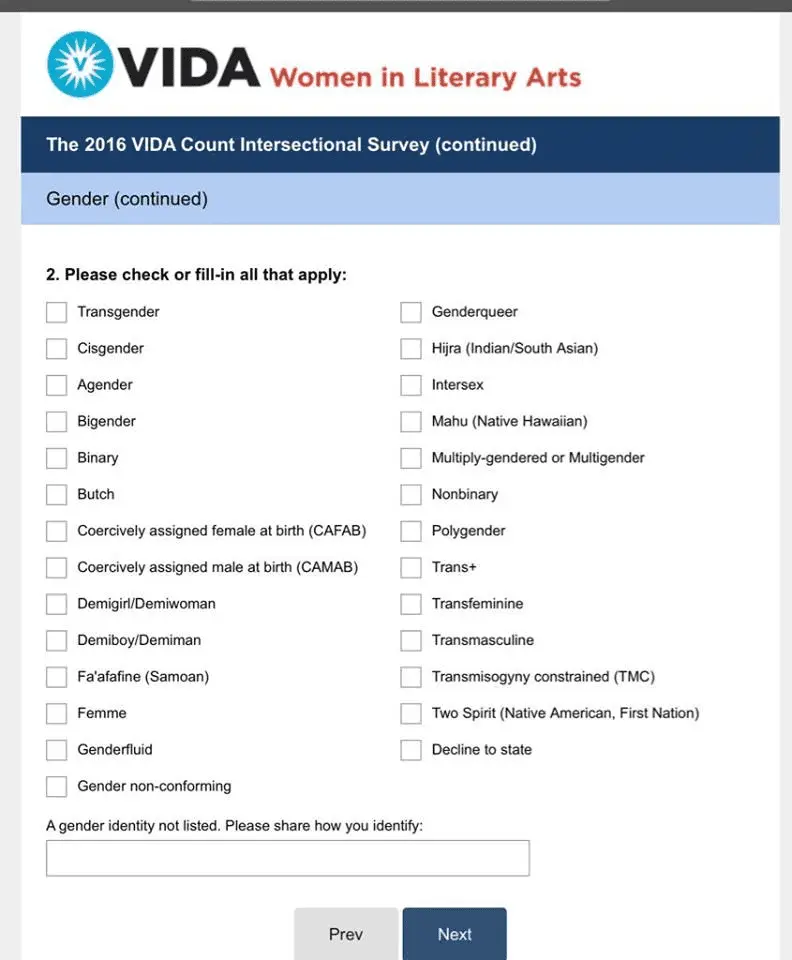Image resolution: width=792 pixels, height=960 pixels.
Task: Check the Trans+ checkbox
Action: [411, 568]
